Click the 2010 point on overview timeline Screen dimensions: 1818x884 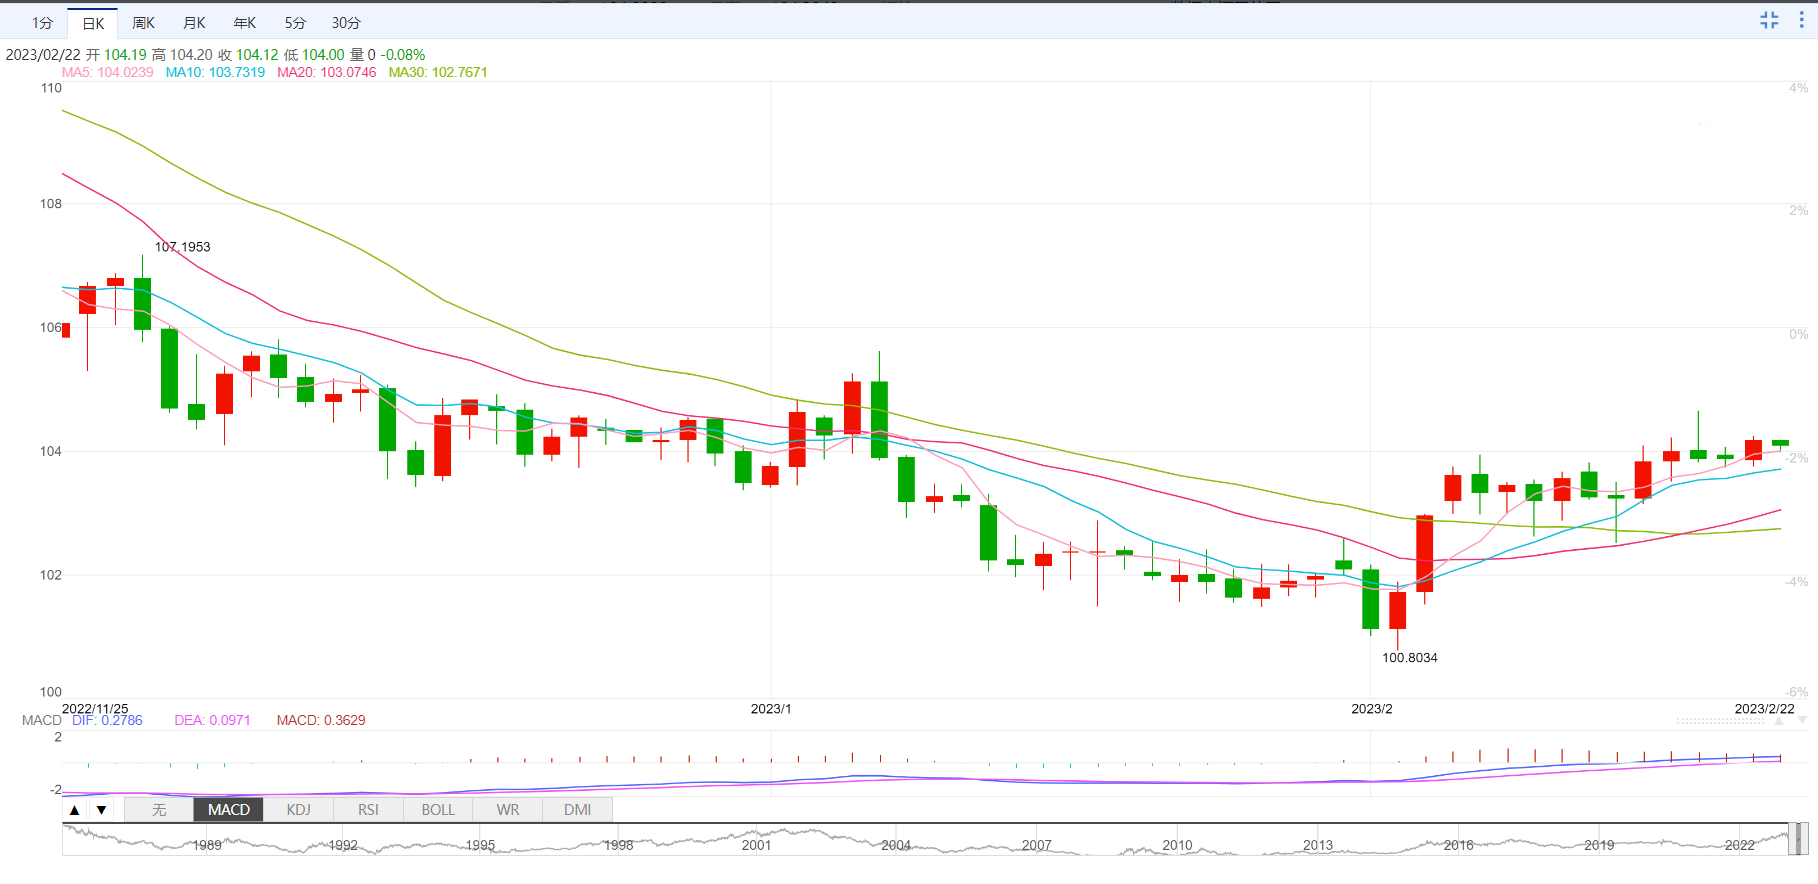(x=1177, y=845)
